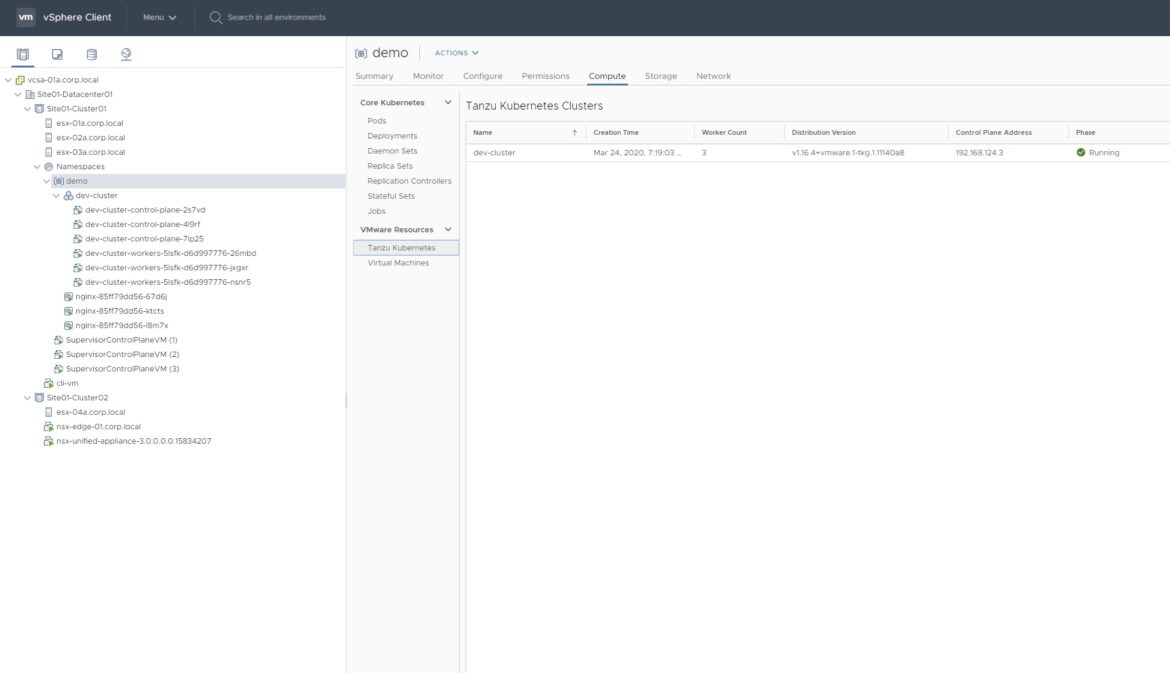Collapse the Site01-Datacenter01 tree node

[18, 94]
